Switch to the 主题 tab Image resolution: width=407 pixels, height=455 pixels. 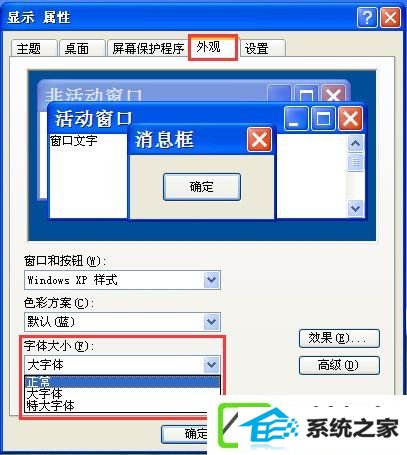tap(34, 48)
